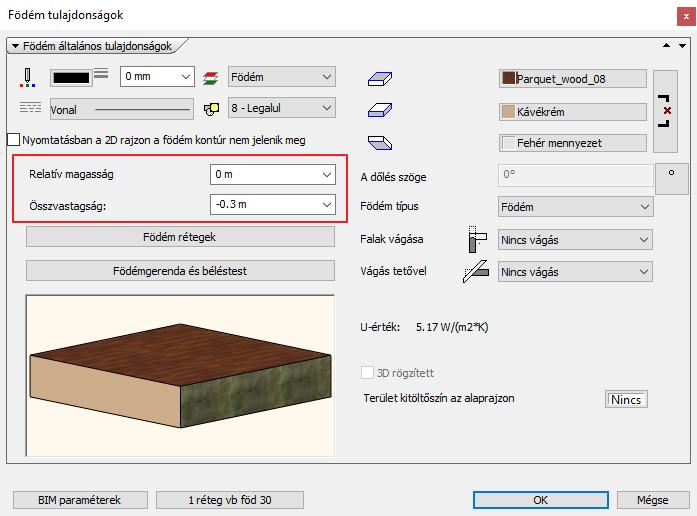The height and width of the screenshot is (516, 697).
Task: Click the material link bracket button
Action: pos(665,111)
